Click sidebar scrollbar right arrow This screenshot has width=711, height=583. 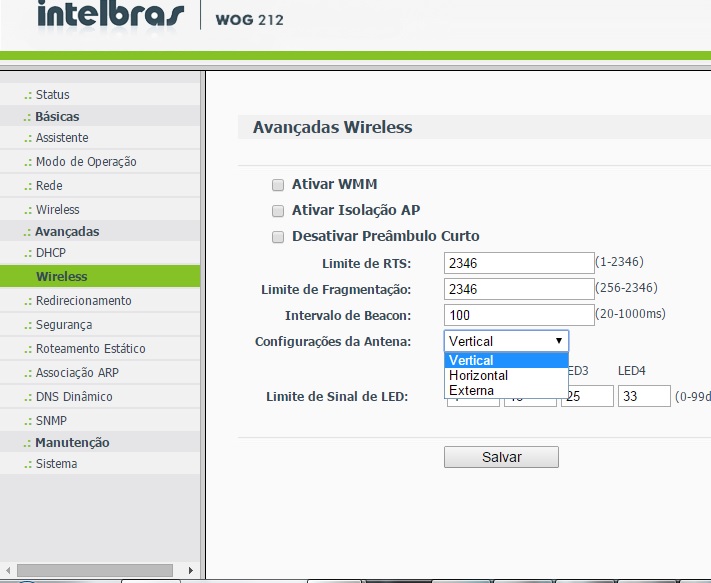(191, 570)
